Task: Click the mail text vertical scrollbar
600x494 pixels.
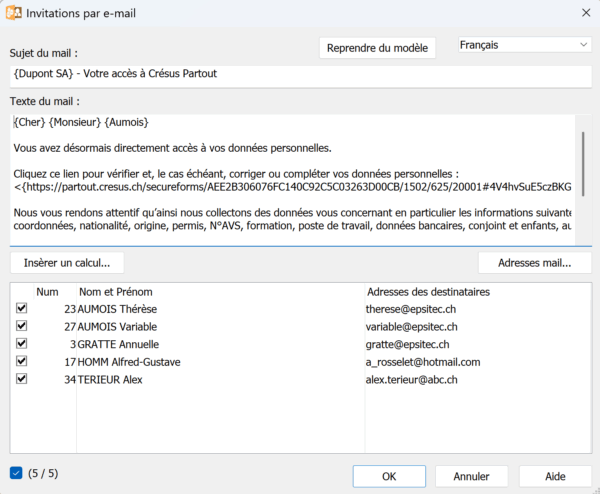Action: [x=582, y=160]
